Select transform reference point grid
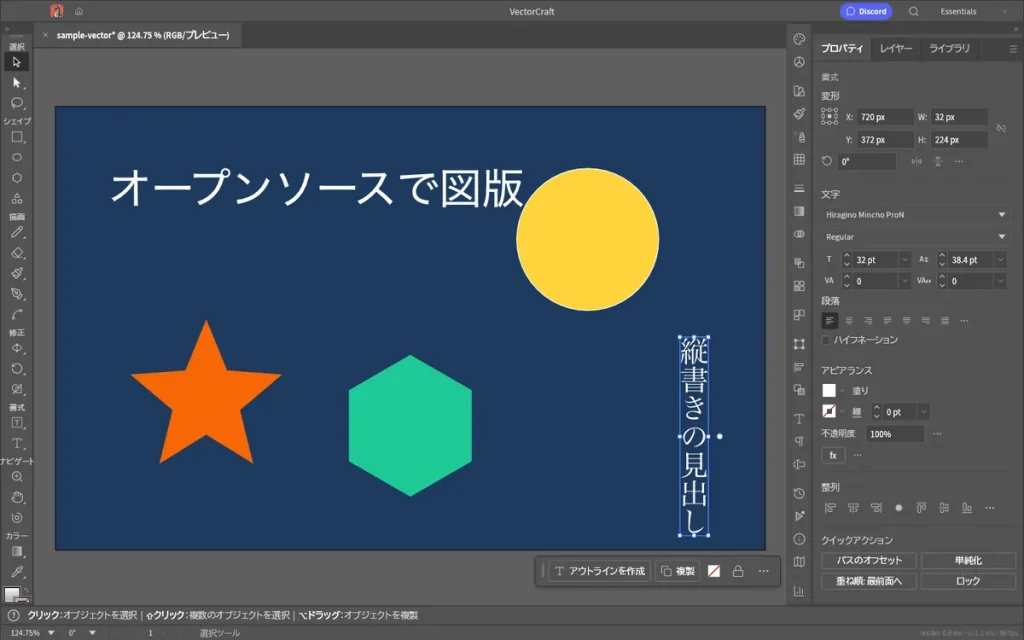 (829, 117)
